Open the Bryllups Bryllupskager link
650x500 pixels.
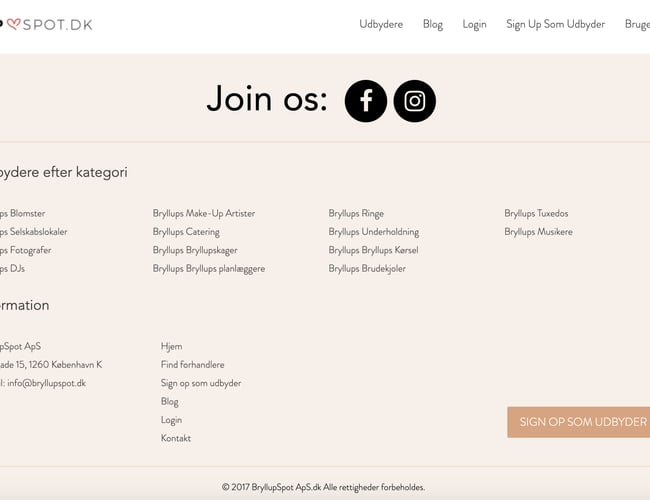(195, 250)
